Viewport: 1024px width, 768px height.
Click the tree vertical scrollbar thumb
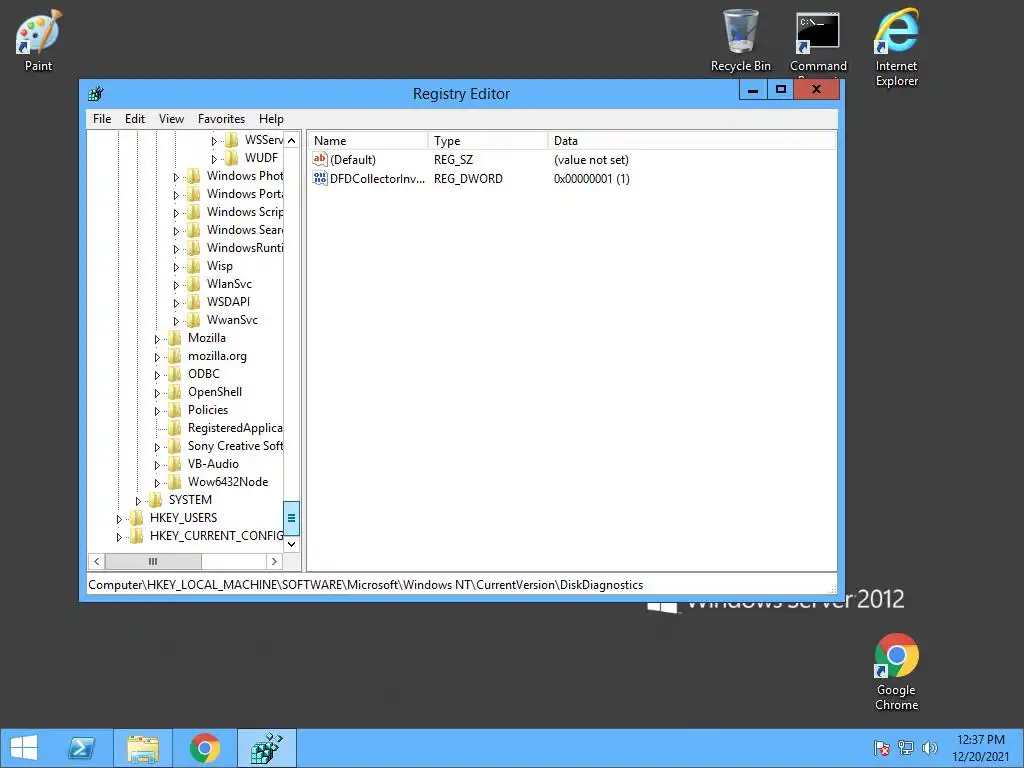tap(291, 518)
